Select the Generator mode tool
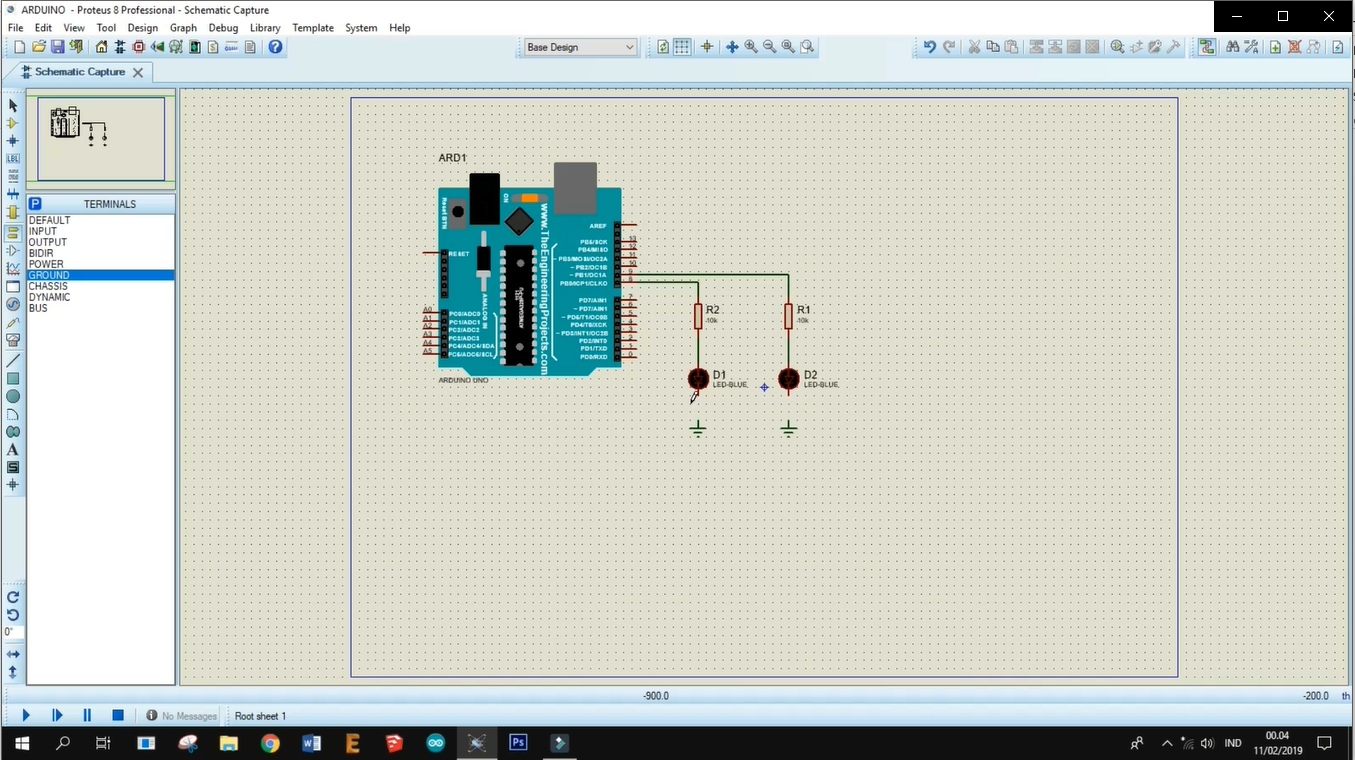Screen dimensions: 1355x760 (12, 302)
